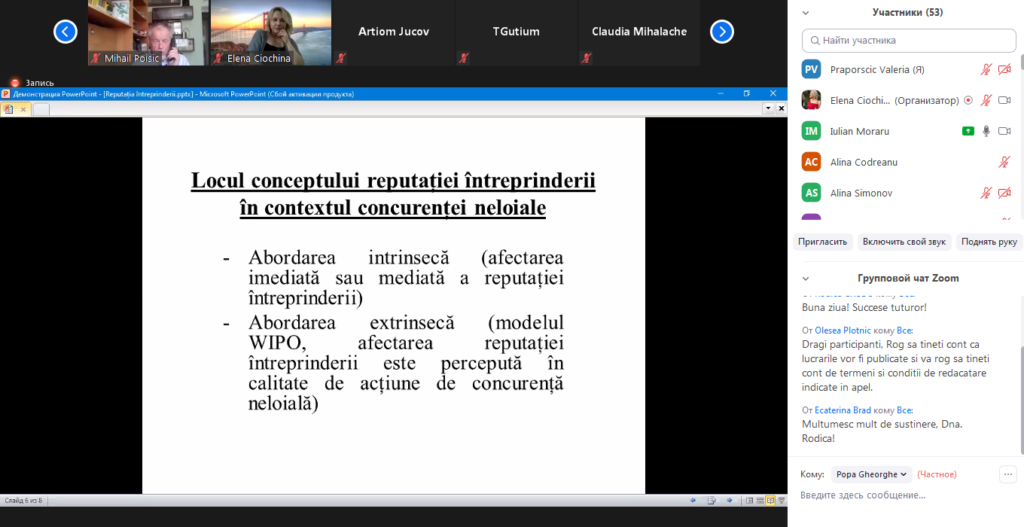Go to the previous slide in PowerPoint status bar
This screenshot has height=527, width=1024.
pos(693,500)
